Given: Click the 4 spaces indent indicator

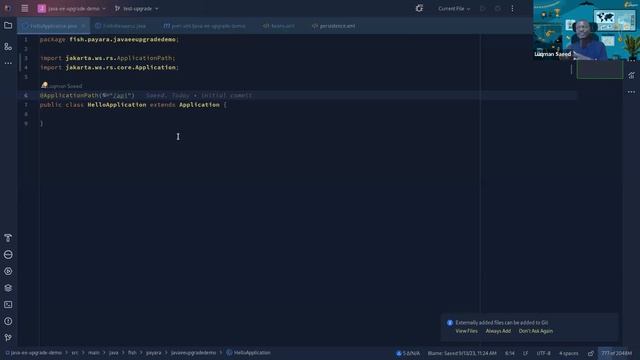Looking at the screenshot, I should [x=569, y=353].
